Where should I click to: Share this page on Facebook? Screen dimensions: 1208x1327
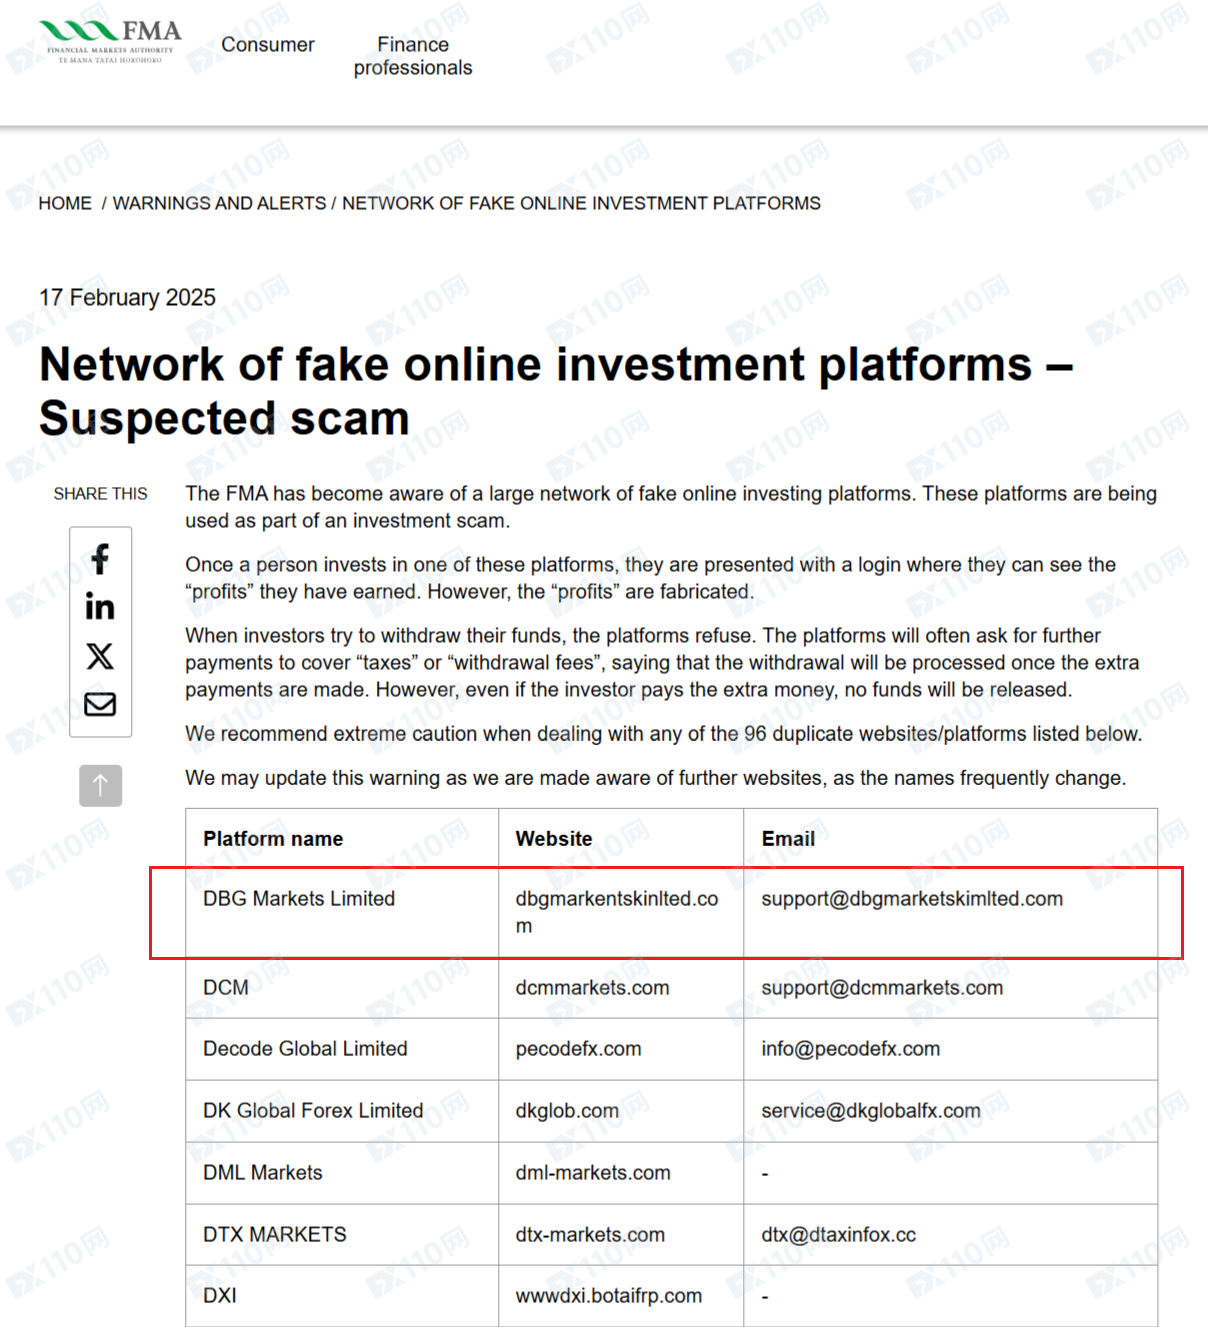(100, 559)
